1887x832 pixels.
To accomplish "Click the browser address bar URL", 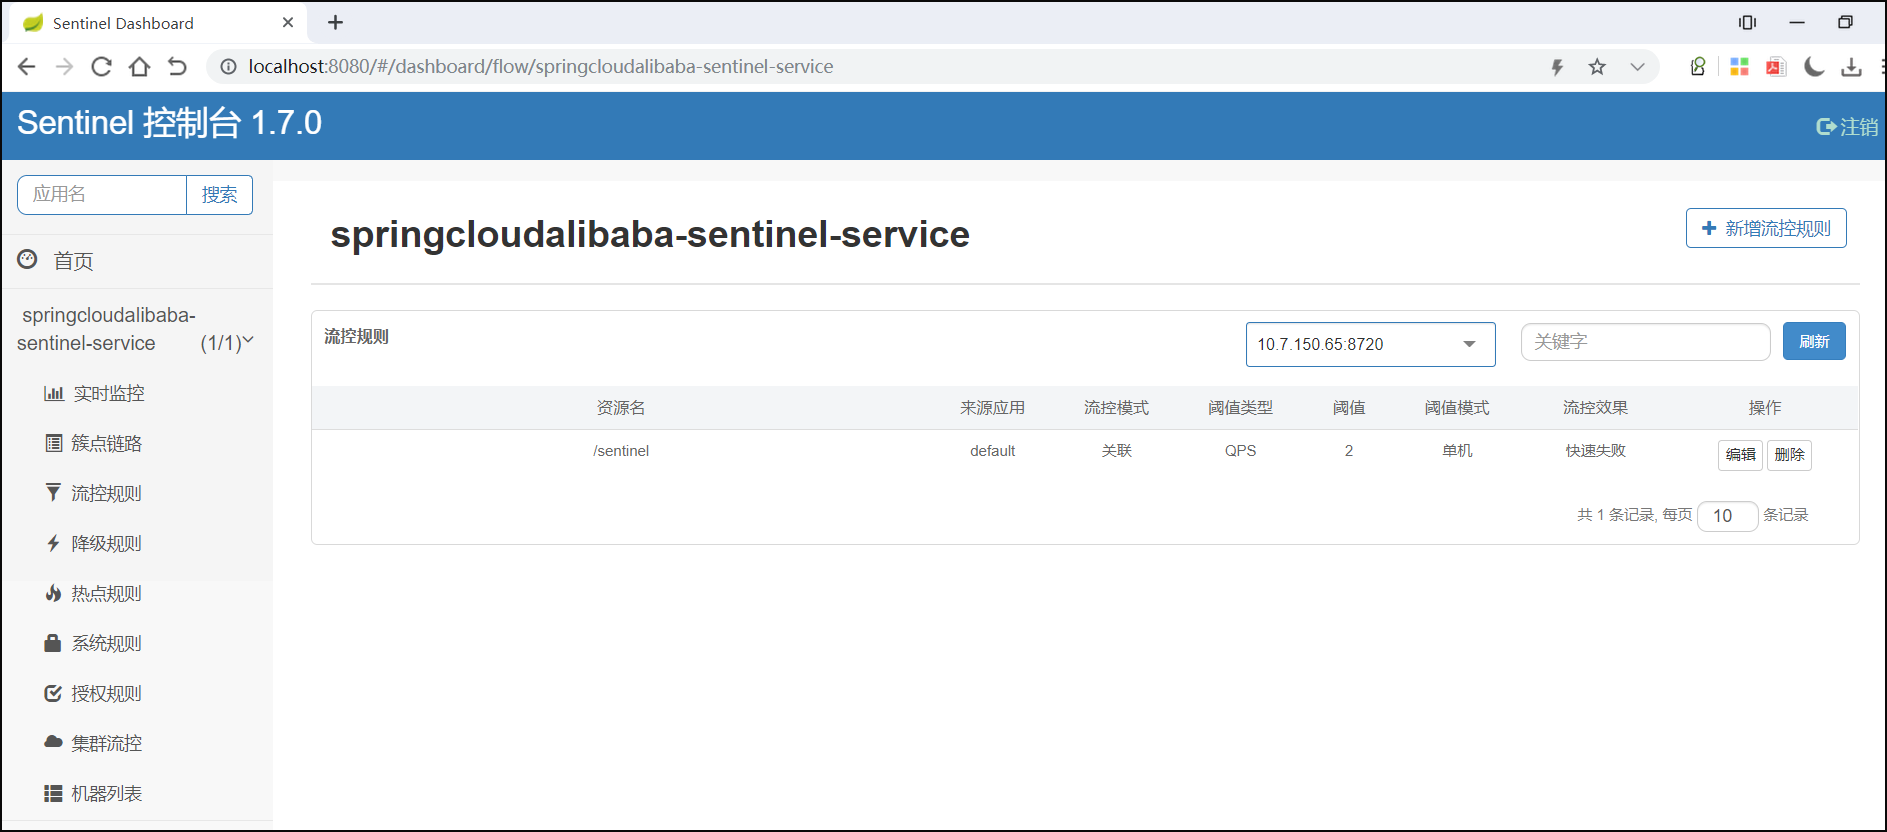I will point(541,67).
